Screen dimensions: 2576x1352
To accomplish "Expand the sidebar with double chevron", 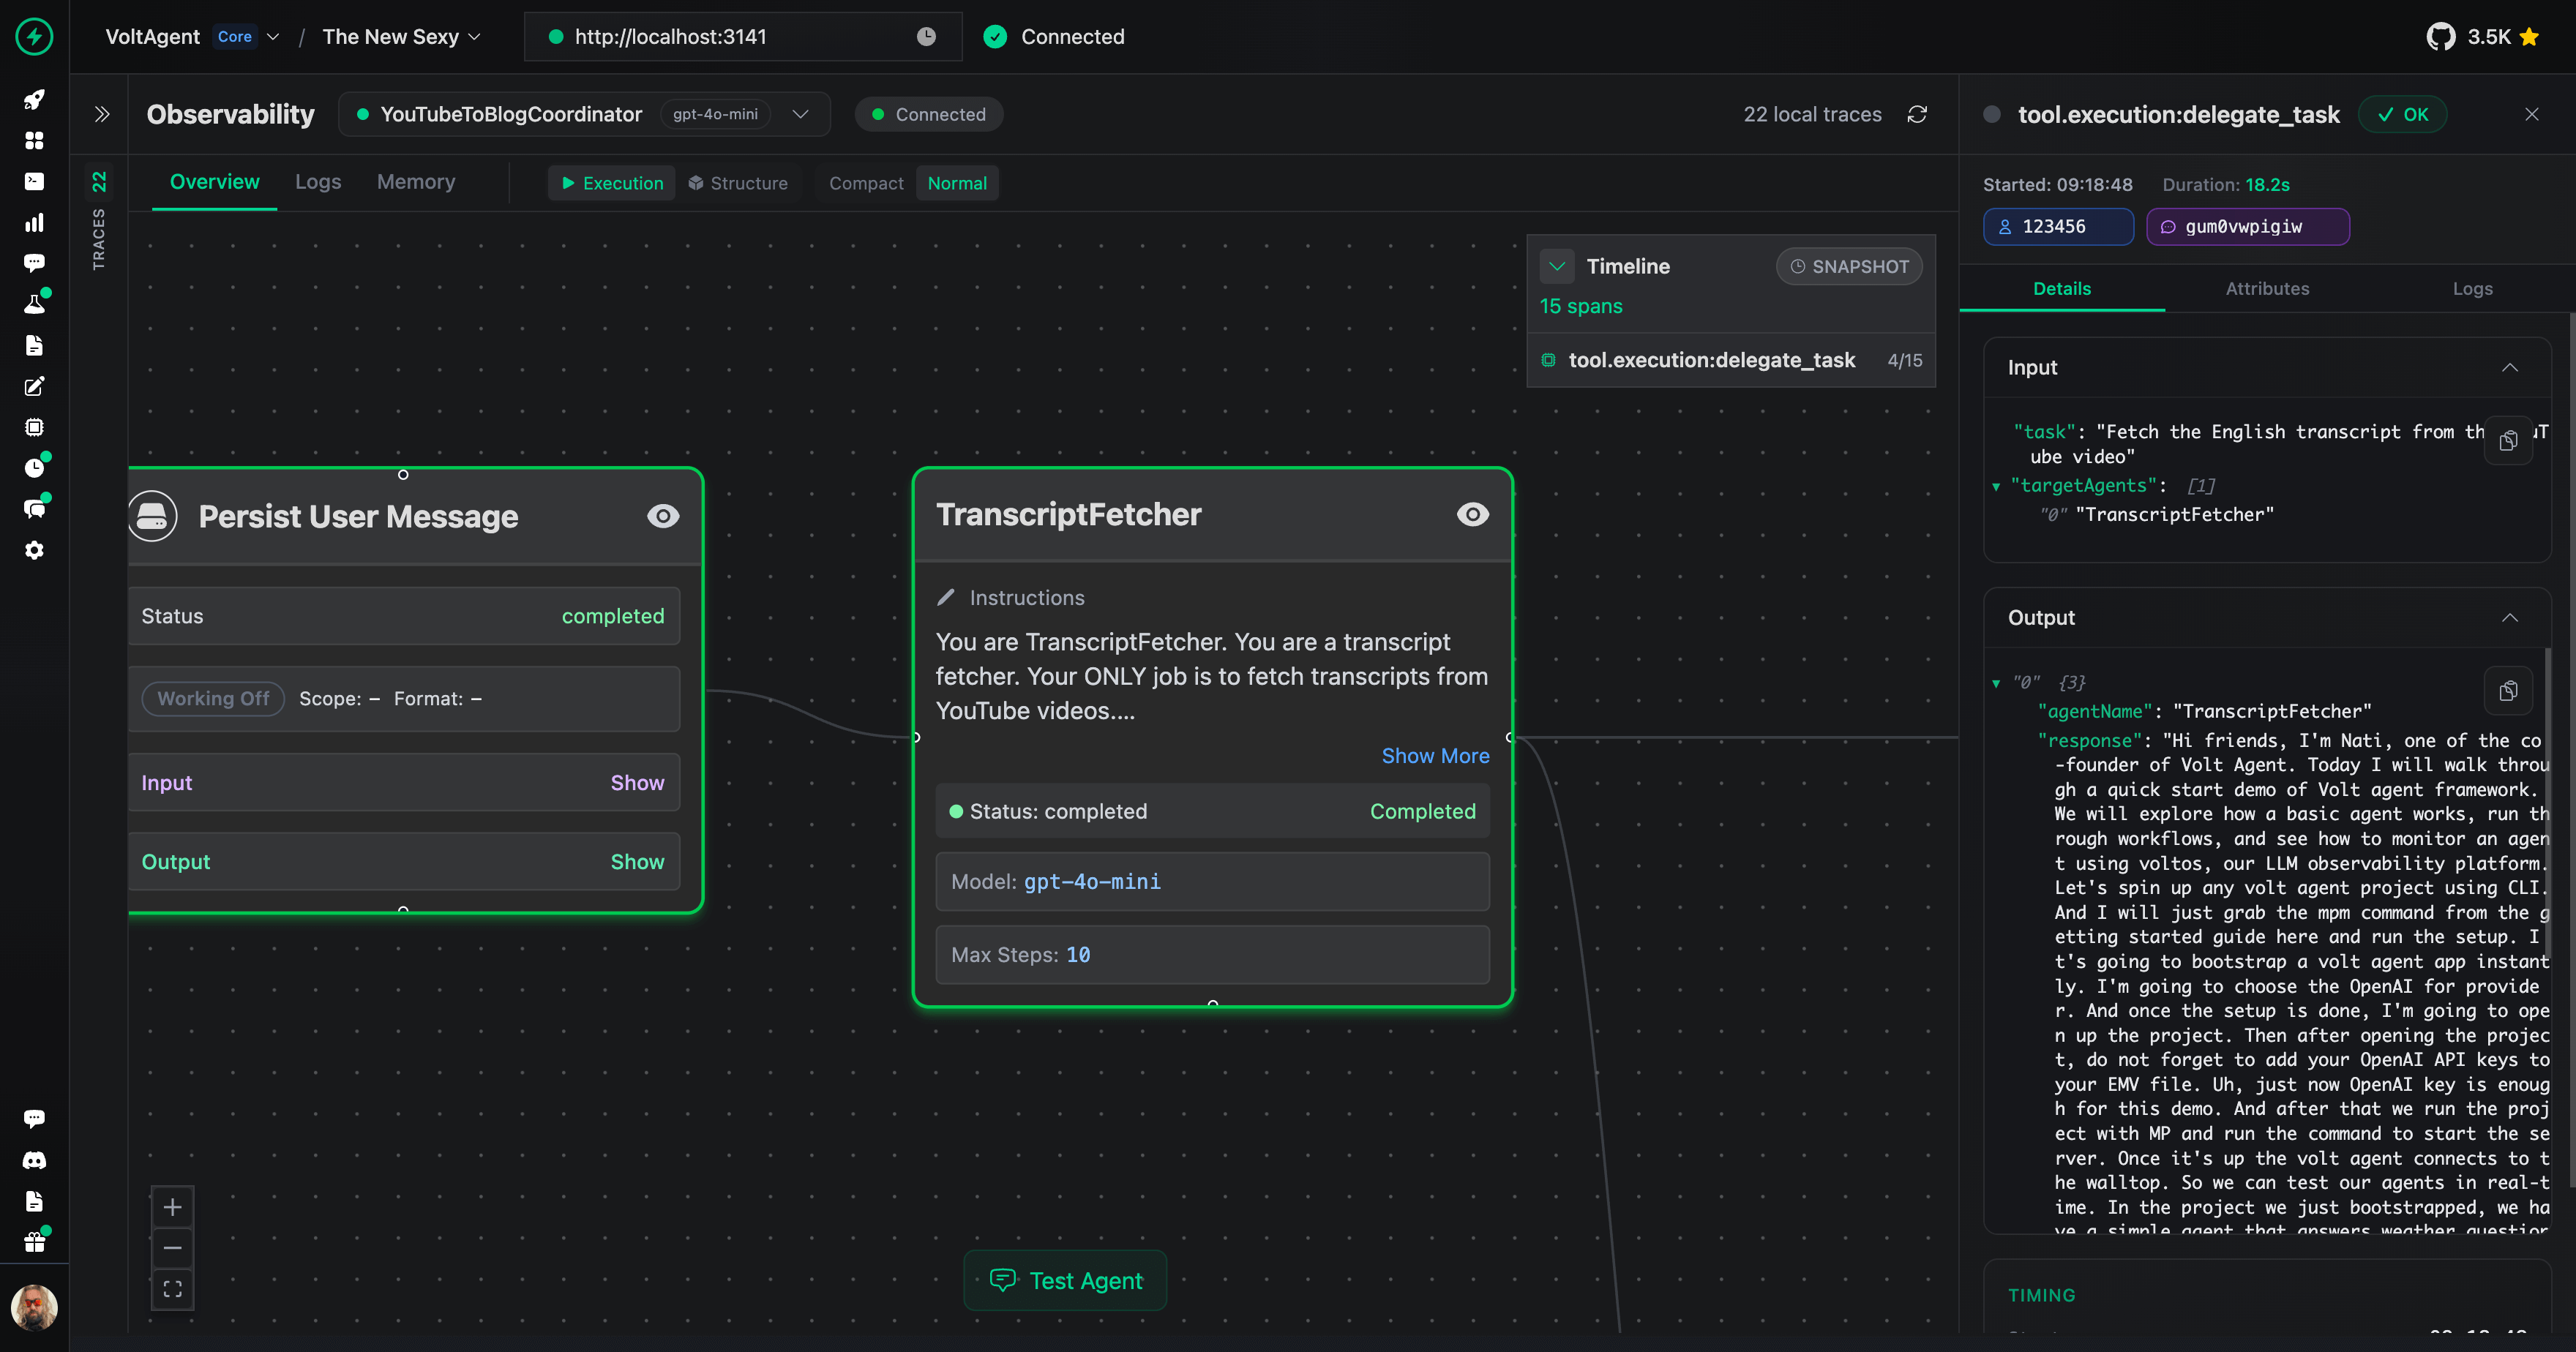I will tap(102, 114).
